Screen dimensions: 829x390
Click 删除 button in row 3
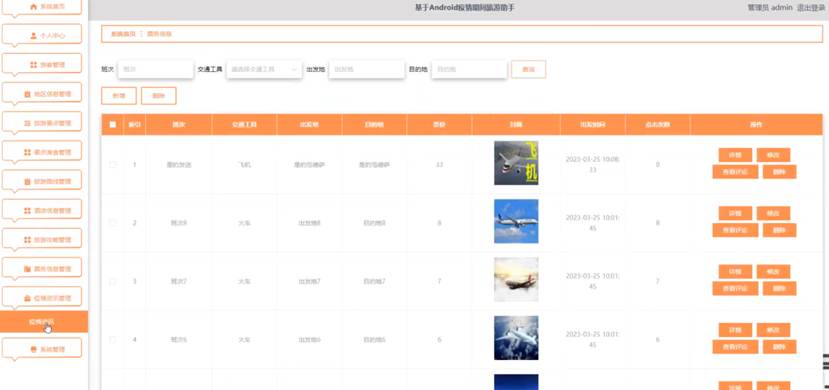780,289
